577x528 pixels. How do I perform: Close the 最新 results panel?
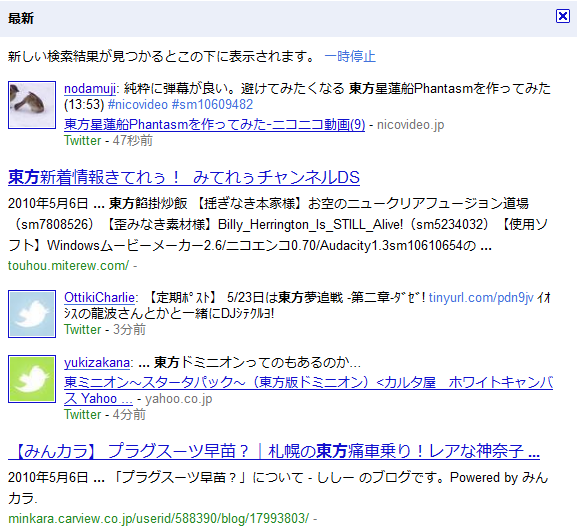[x=563, y=16]
